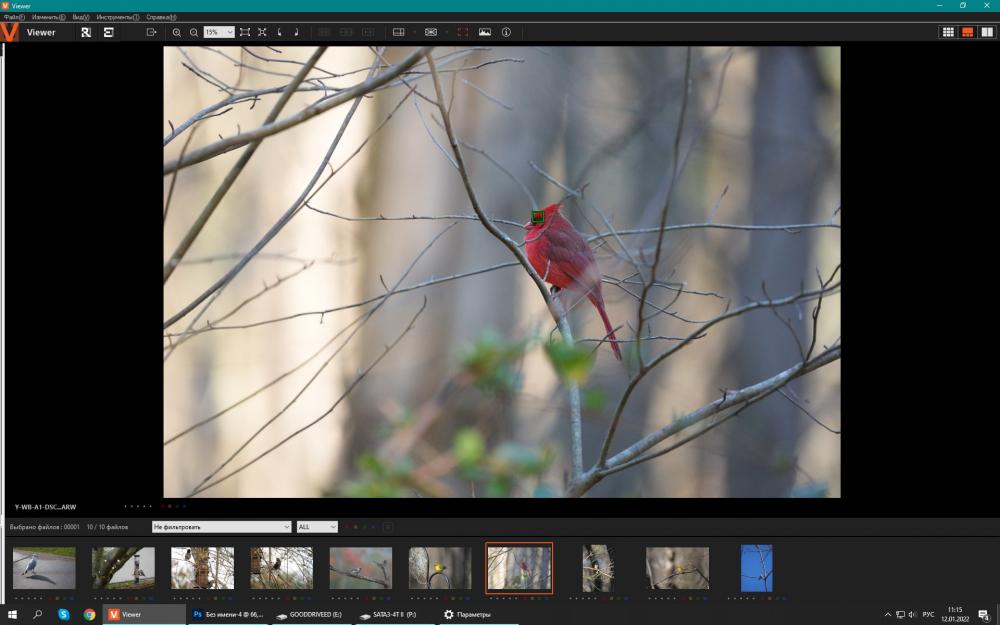Show image at actual pixel size
This screenshot has height=625, width=1000.
pyautogui.click(x=262, y=32)
